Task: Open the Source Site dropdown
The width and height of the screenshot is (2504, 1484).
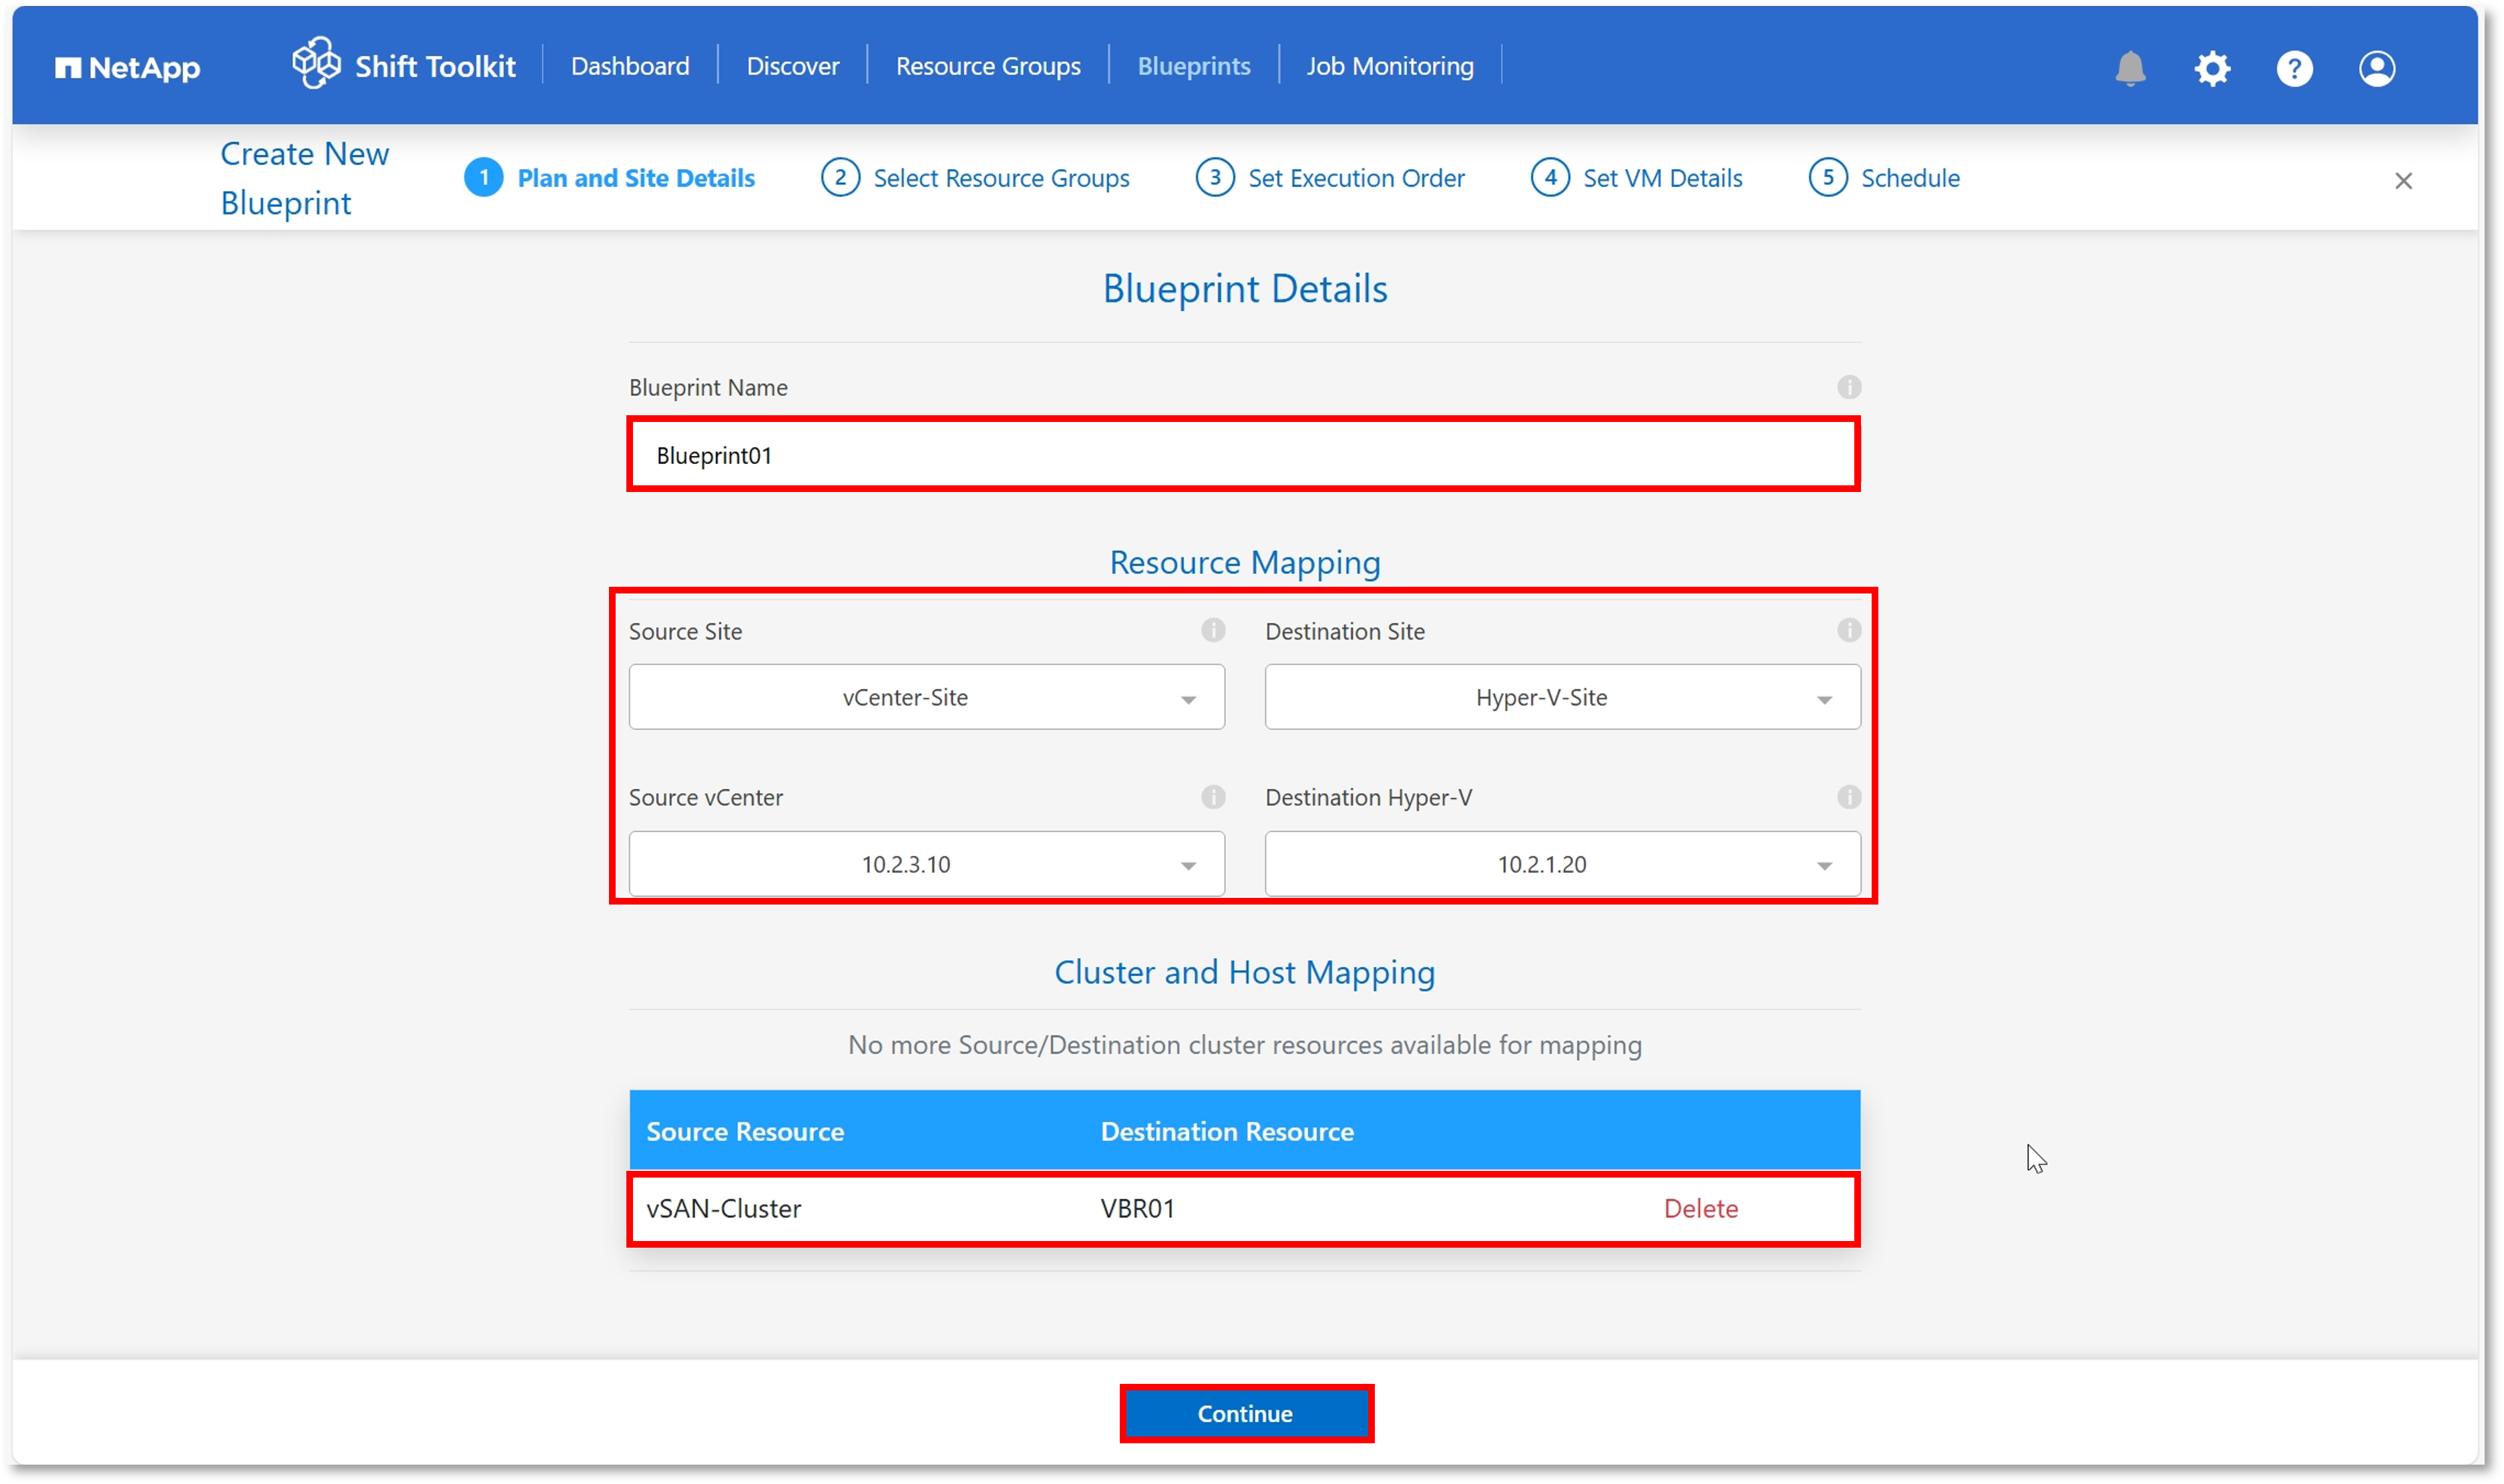Action: (x=926, y=697)
